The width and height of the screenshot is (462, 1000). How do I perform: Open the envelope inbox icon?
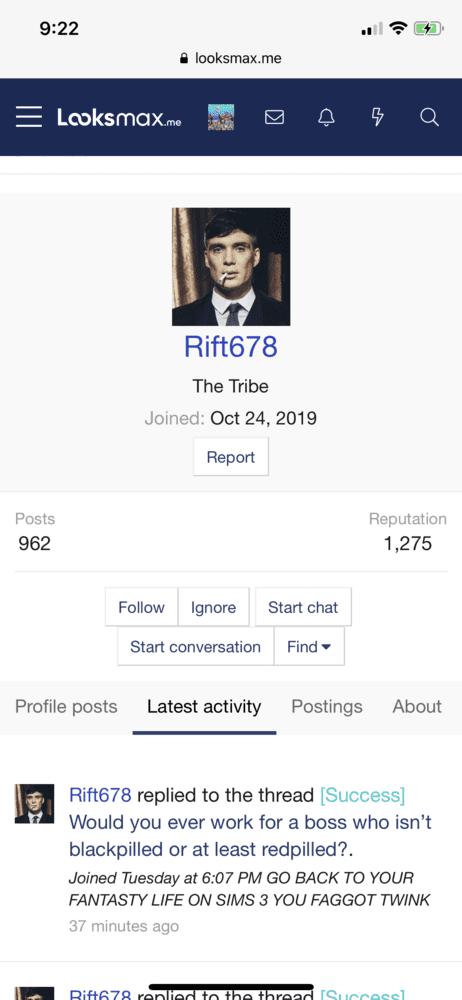pos(274,117)
